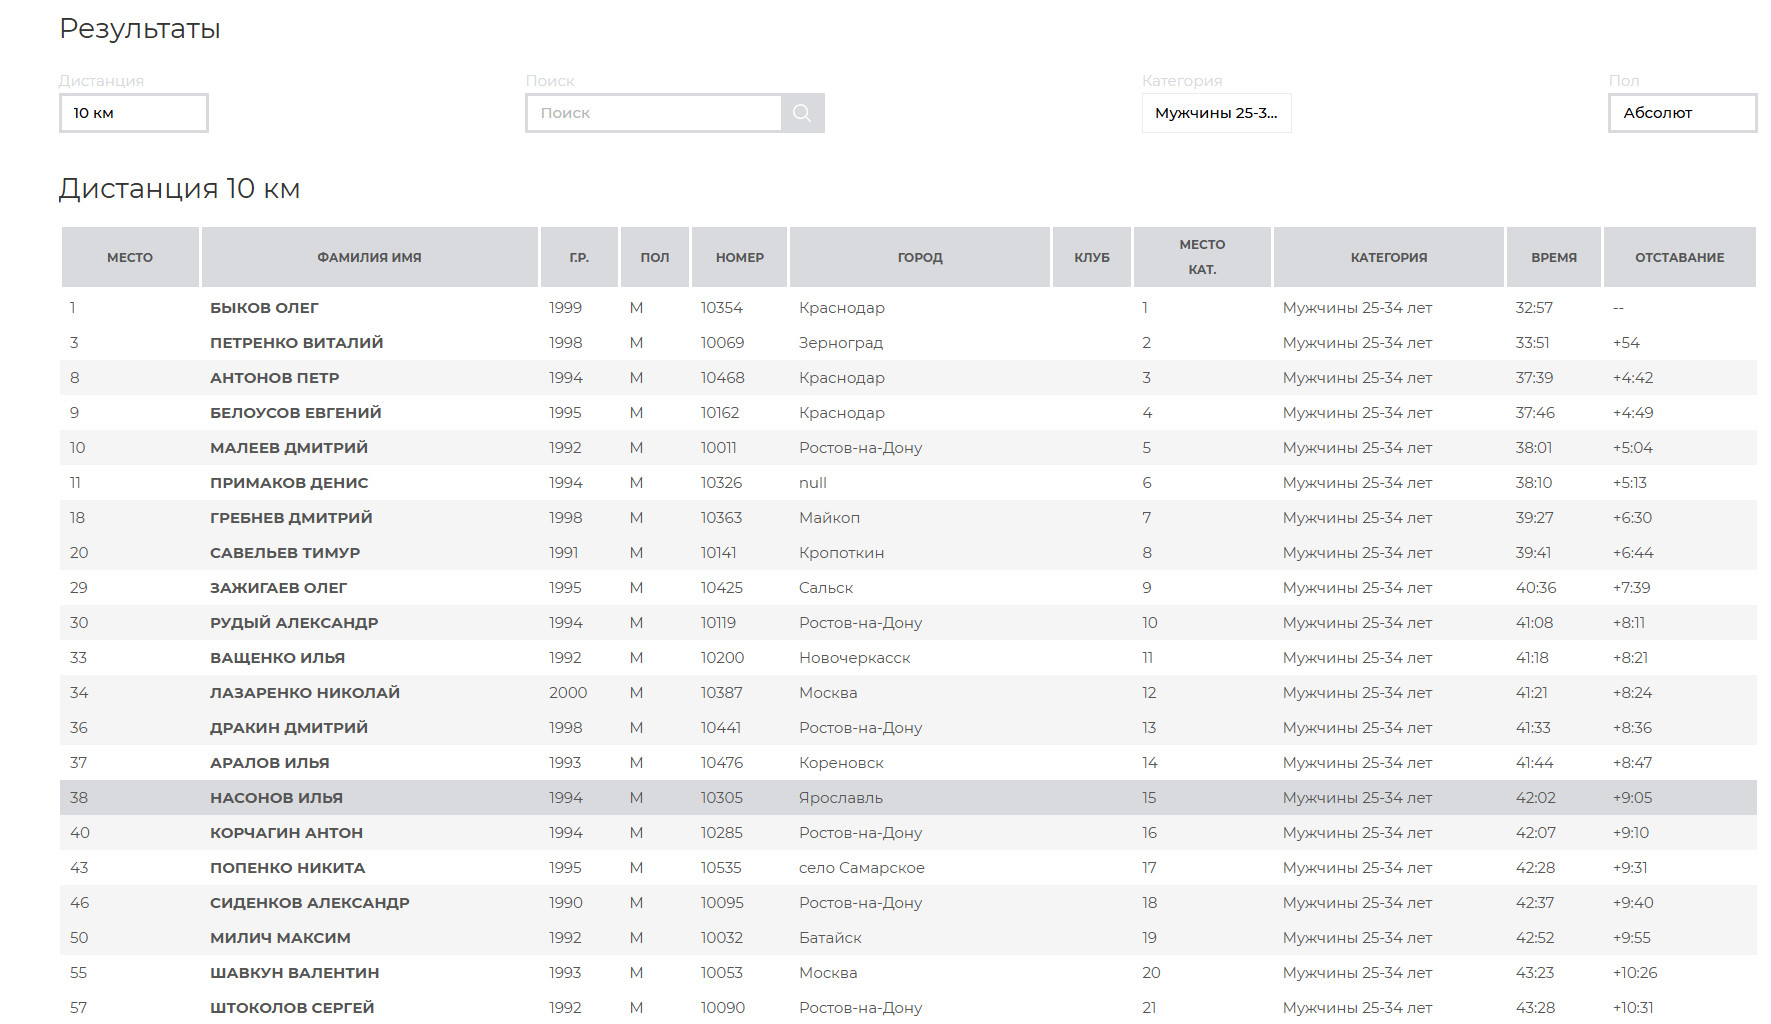The image size is (1771, 1024).
Task: Click the КАТЕГОРИЯ column header
Action: click(x=1389, y=257)
